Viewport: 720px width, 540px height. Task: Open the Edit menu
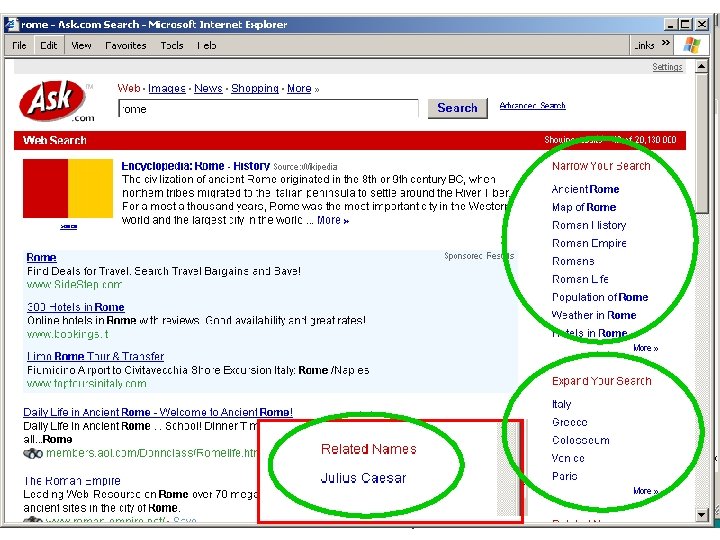(48, 45)
